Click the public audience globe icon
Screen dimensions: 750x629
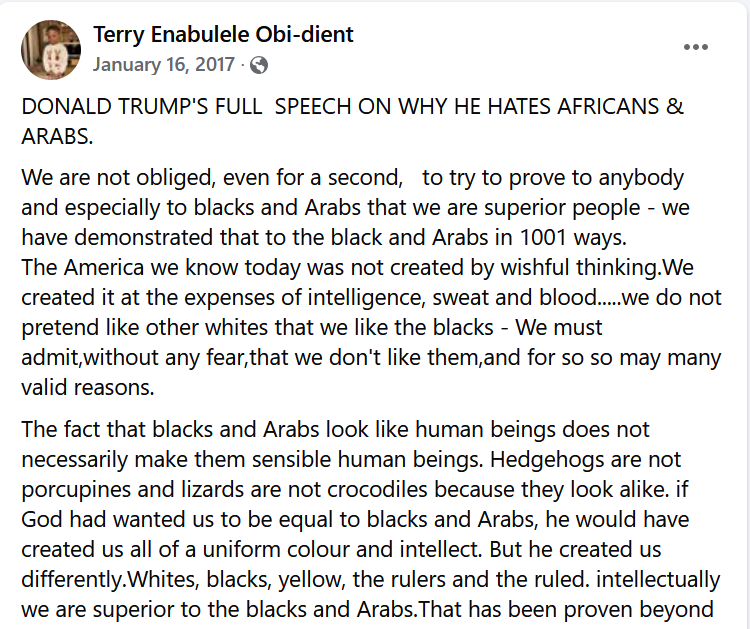click(259, 65)
